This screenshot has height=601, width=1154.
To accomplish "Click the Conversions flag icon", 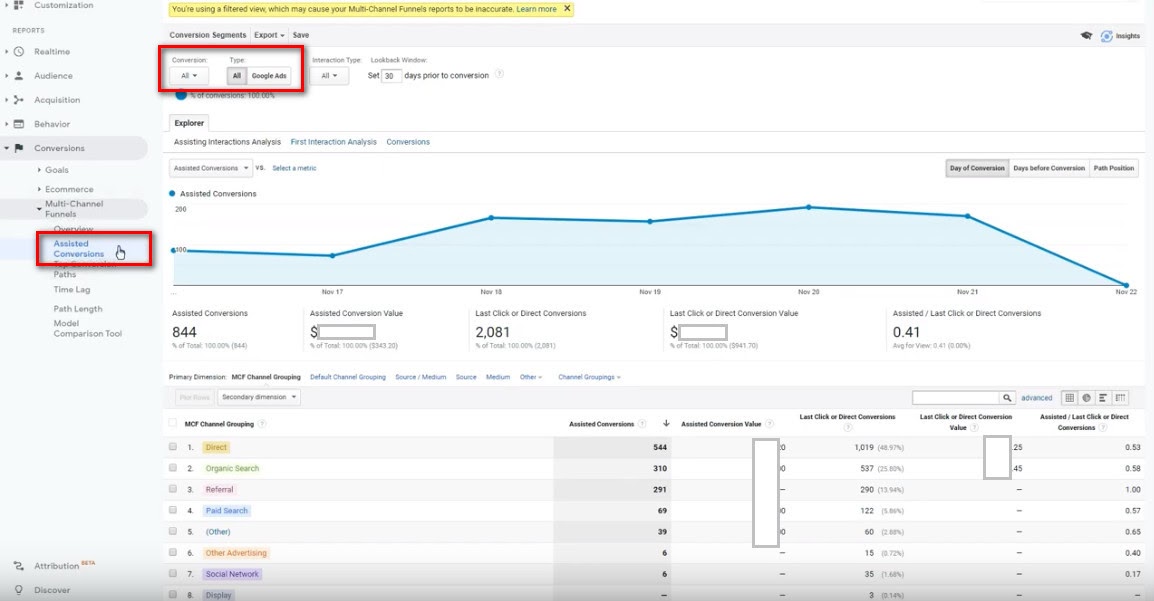I will tap(19, 148).
